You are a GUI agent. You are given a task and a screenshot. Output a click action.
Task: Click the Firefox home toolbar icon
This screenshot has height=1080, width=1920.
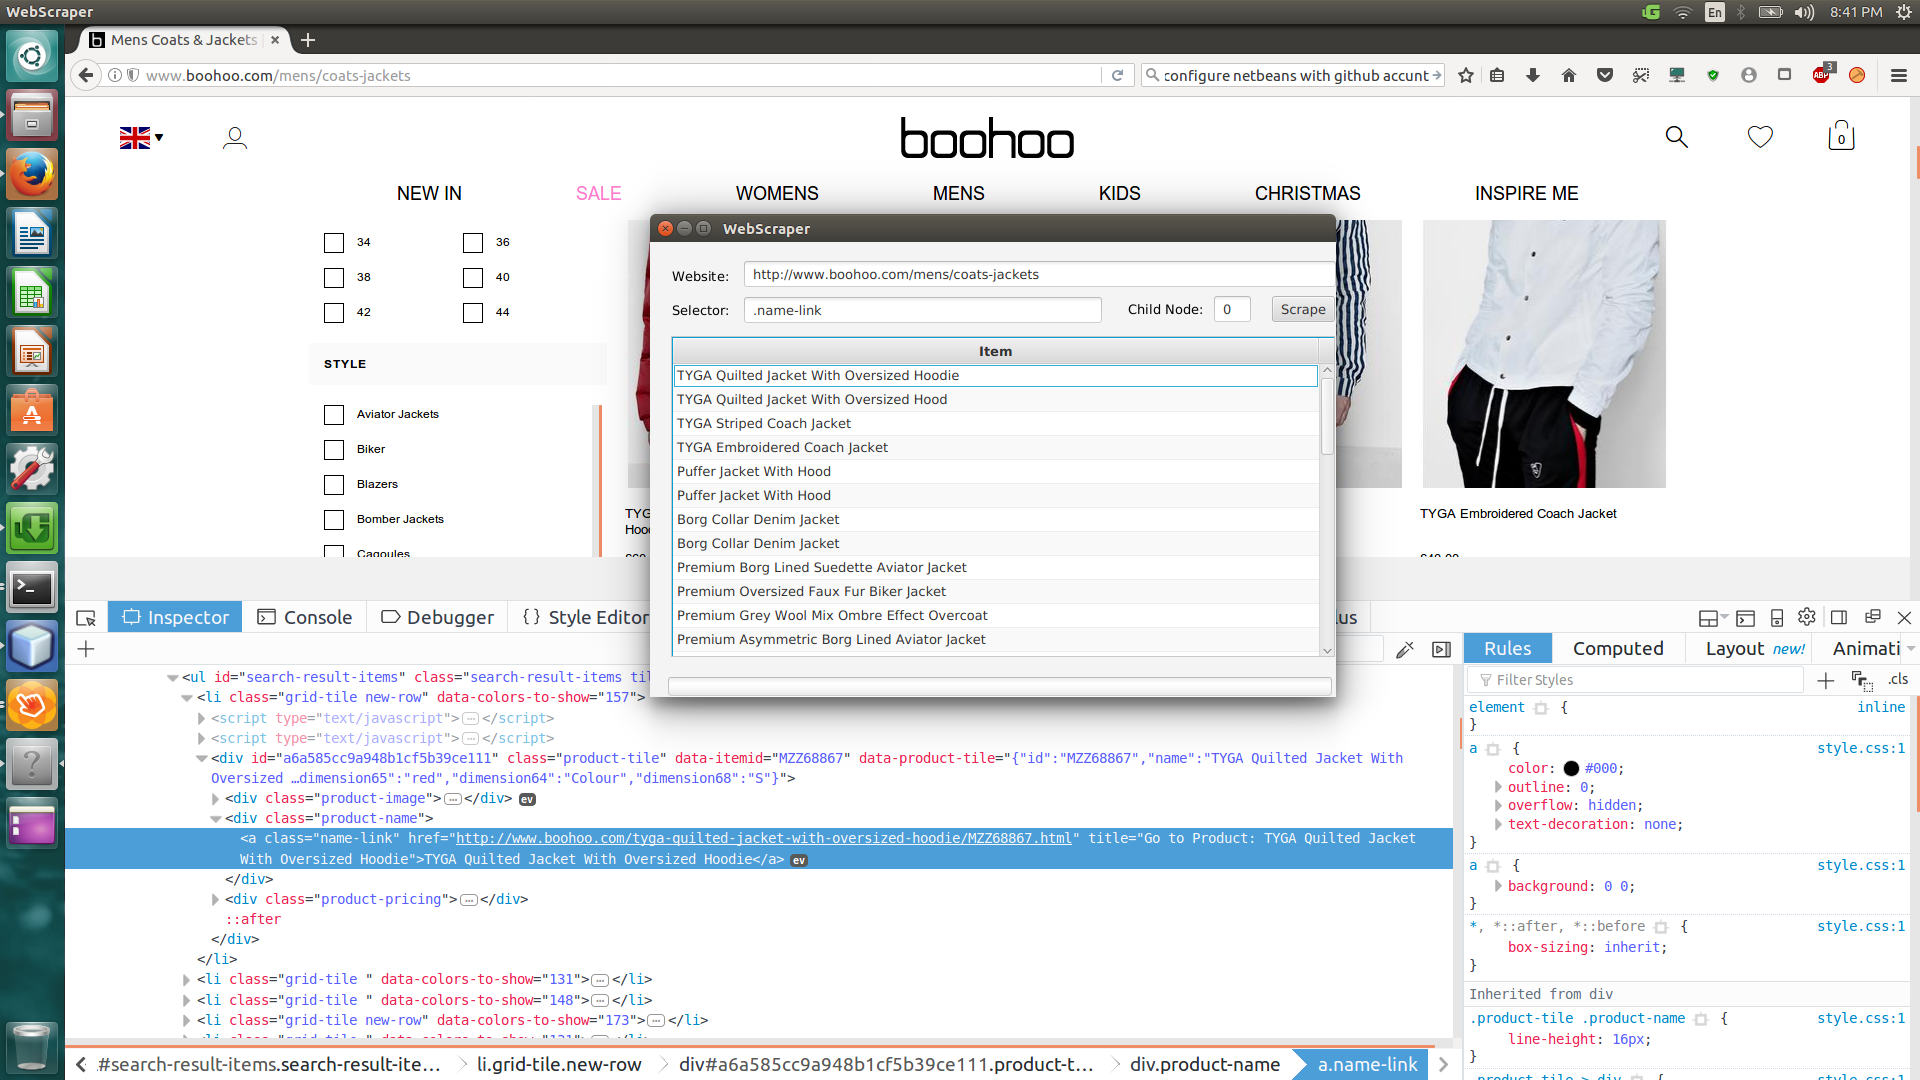coord(1568,76)
